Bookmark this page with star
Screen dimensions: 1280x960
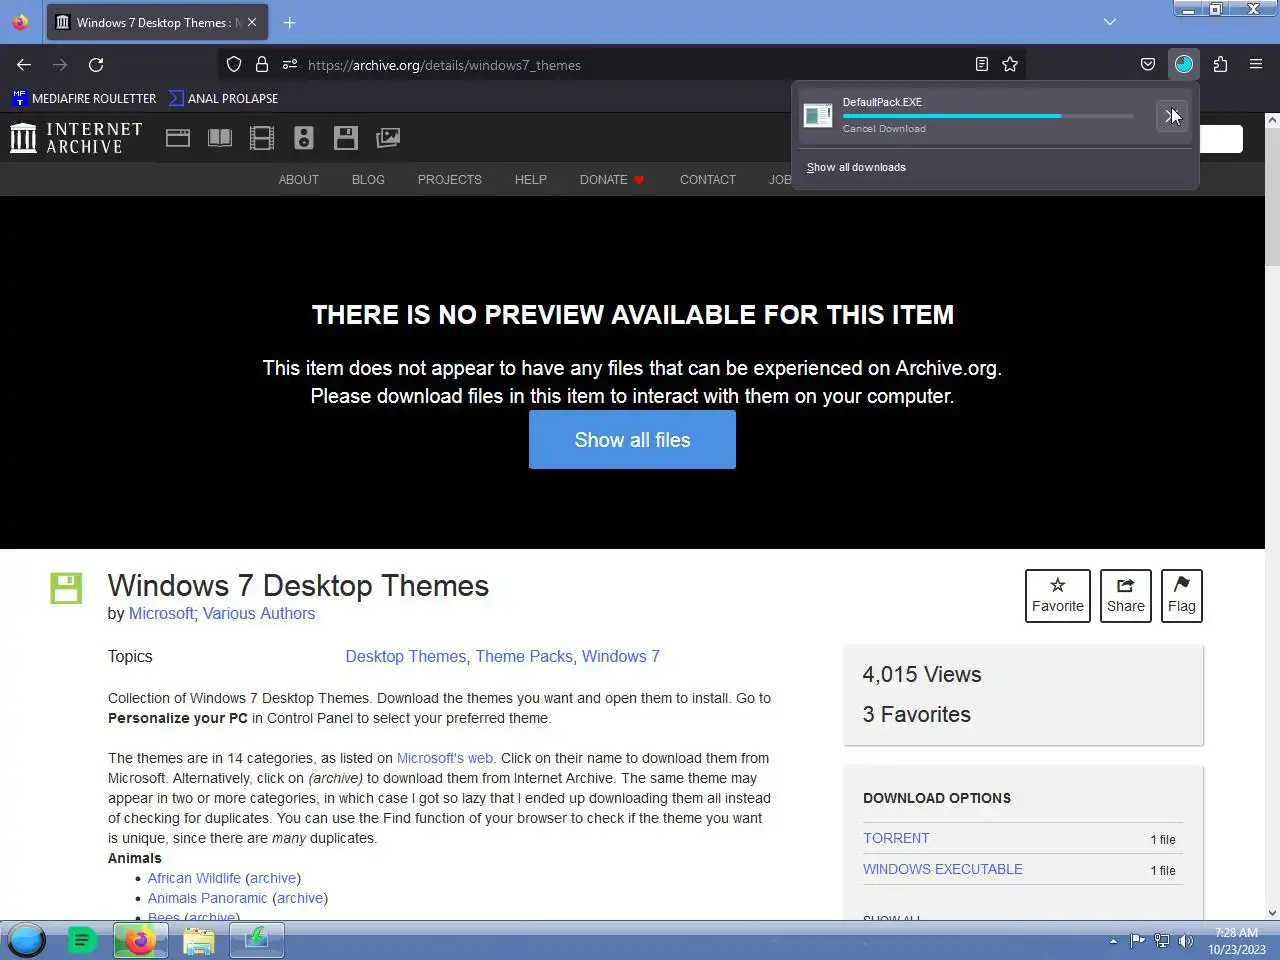(x=1010, y=65)
